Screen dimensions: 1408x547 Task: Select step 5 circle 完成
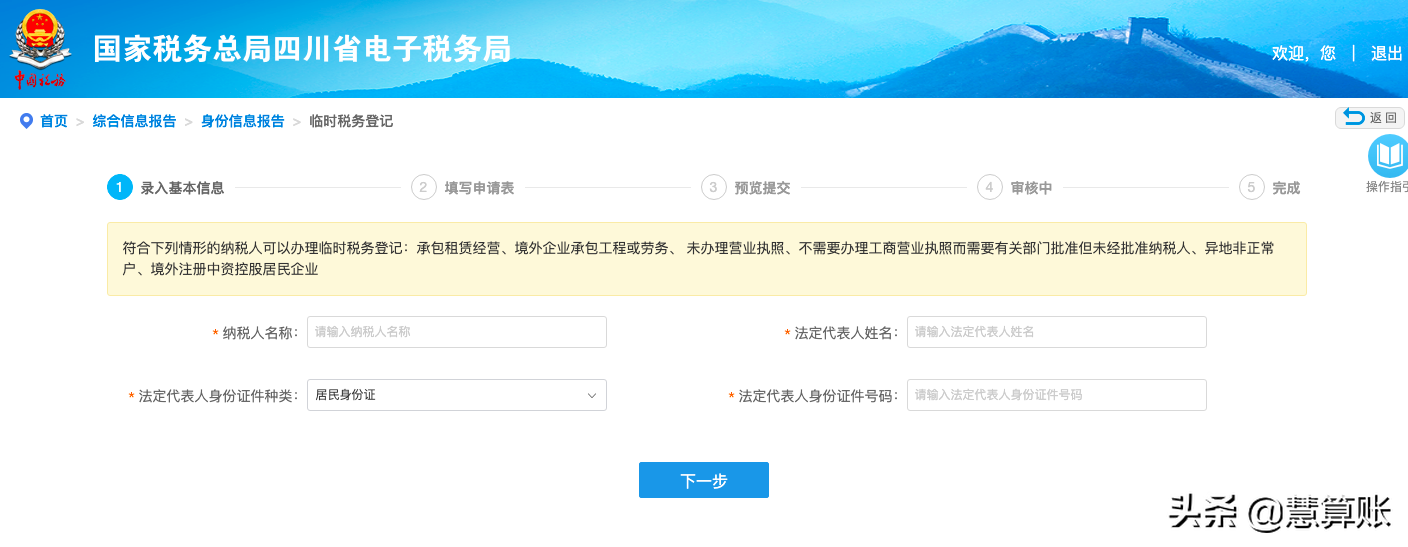[1252, 187]
